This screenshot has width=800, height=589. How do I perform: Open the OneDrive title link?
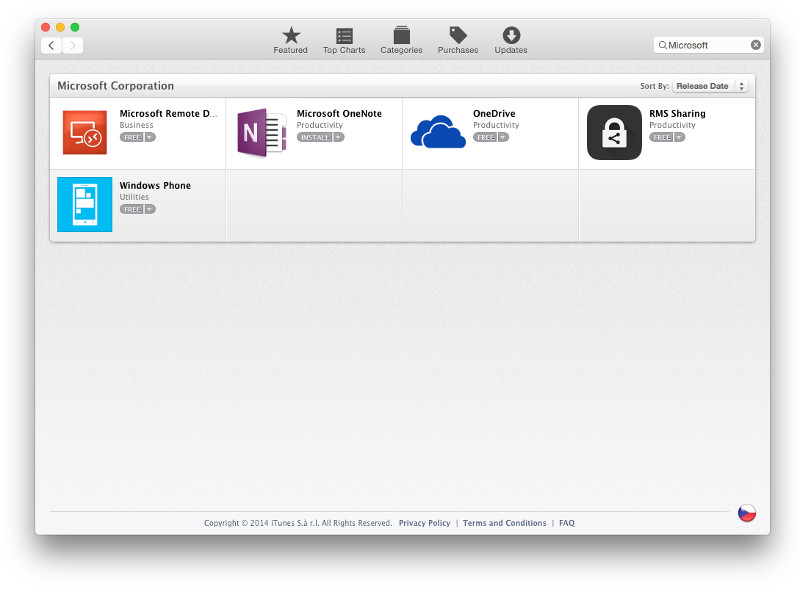(x=494, y=114)
